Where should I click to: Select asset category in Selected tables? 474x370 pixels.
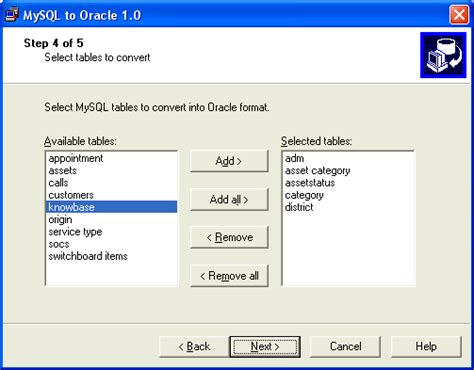pyautogui.click(x=348, y=170)
